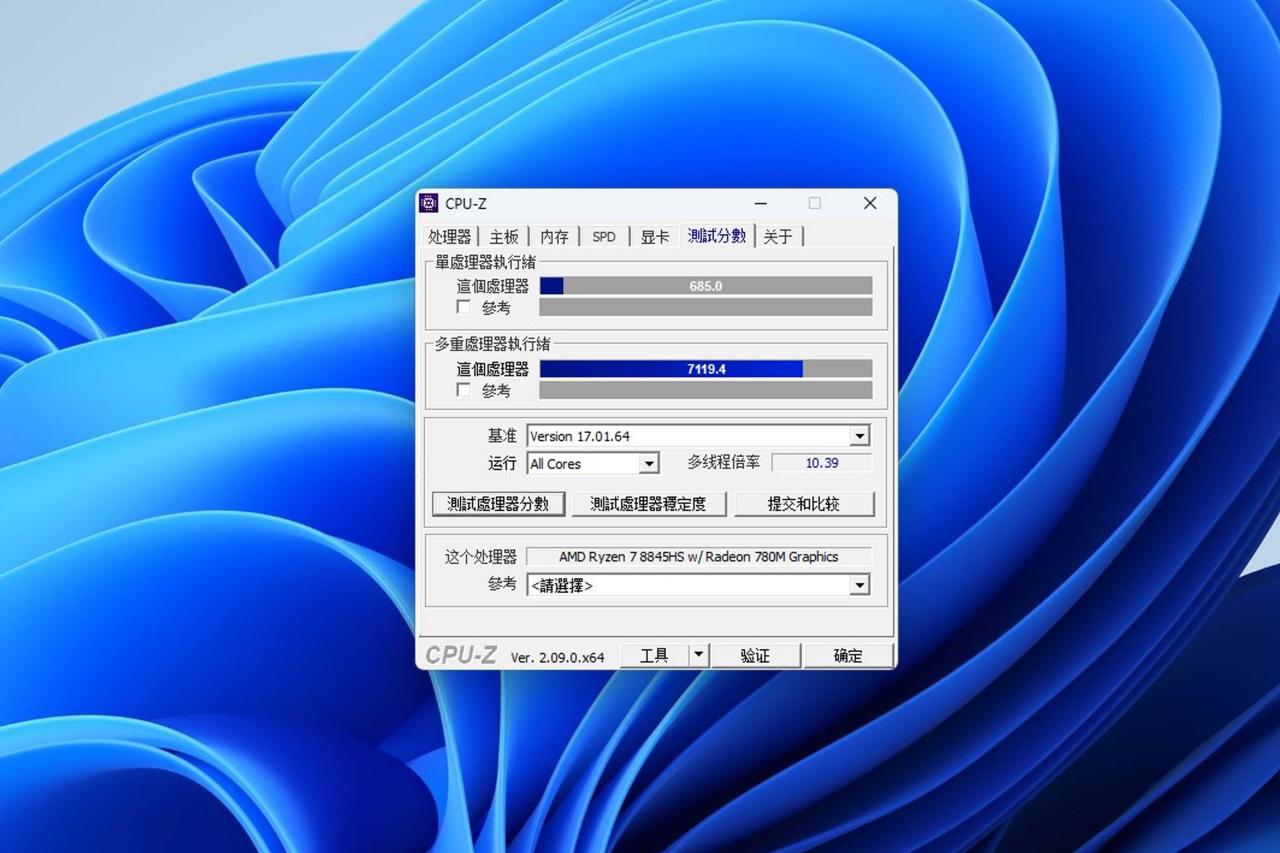Image resolution: width=1280 pixels, height=853 pixels.
Task: Open the 处理器 tab
Action: [x=449, y=236]
